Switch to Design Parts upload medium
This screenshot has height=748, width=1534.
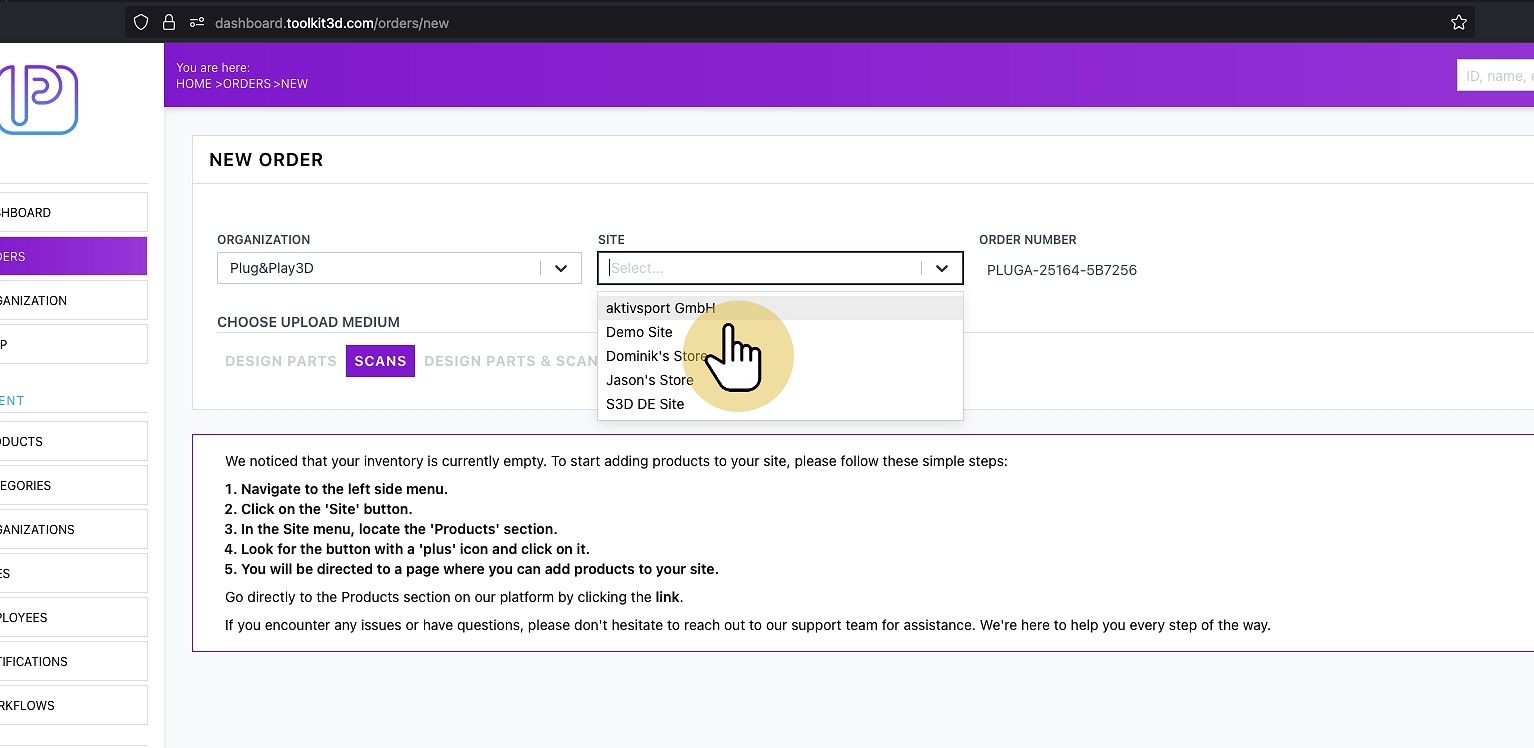pos(281,361)
